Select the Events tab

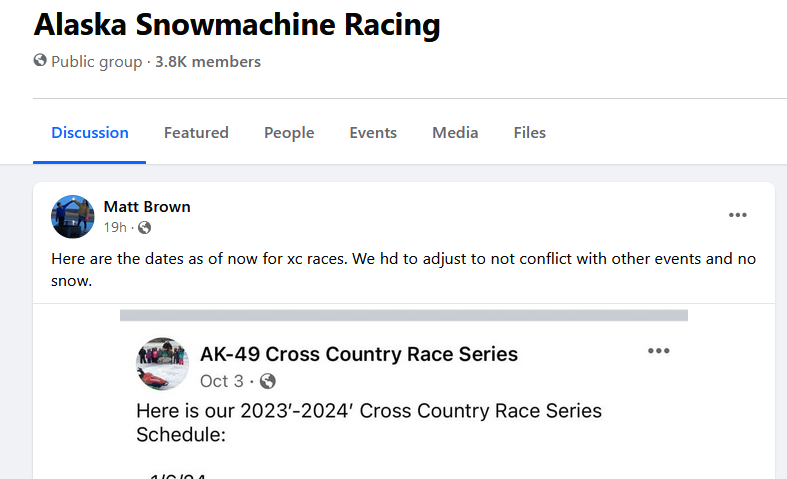tap(373, 133)
